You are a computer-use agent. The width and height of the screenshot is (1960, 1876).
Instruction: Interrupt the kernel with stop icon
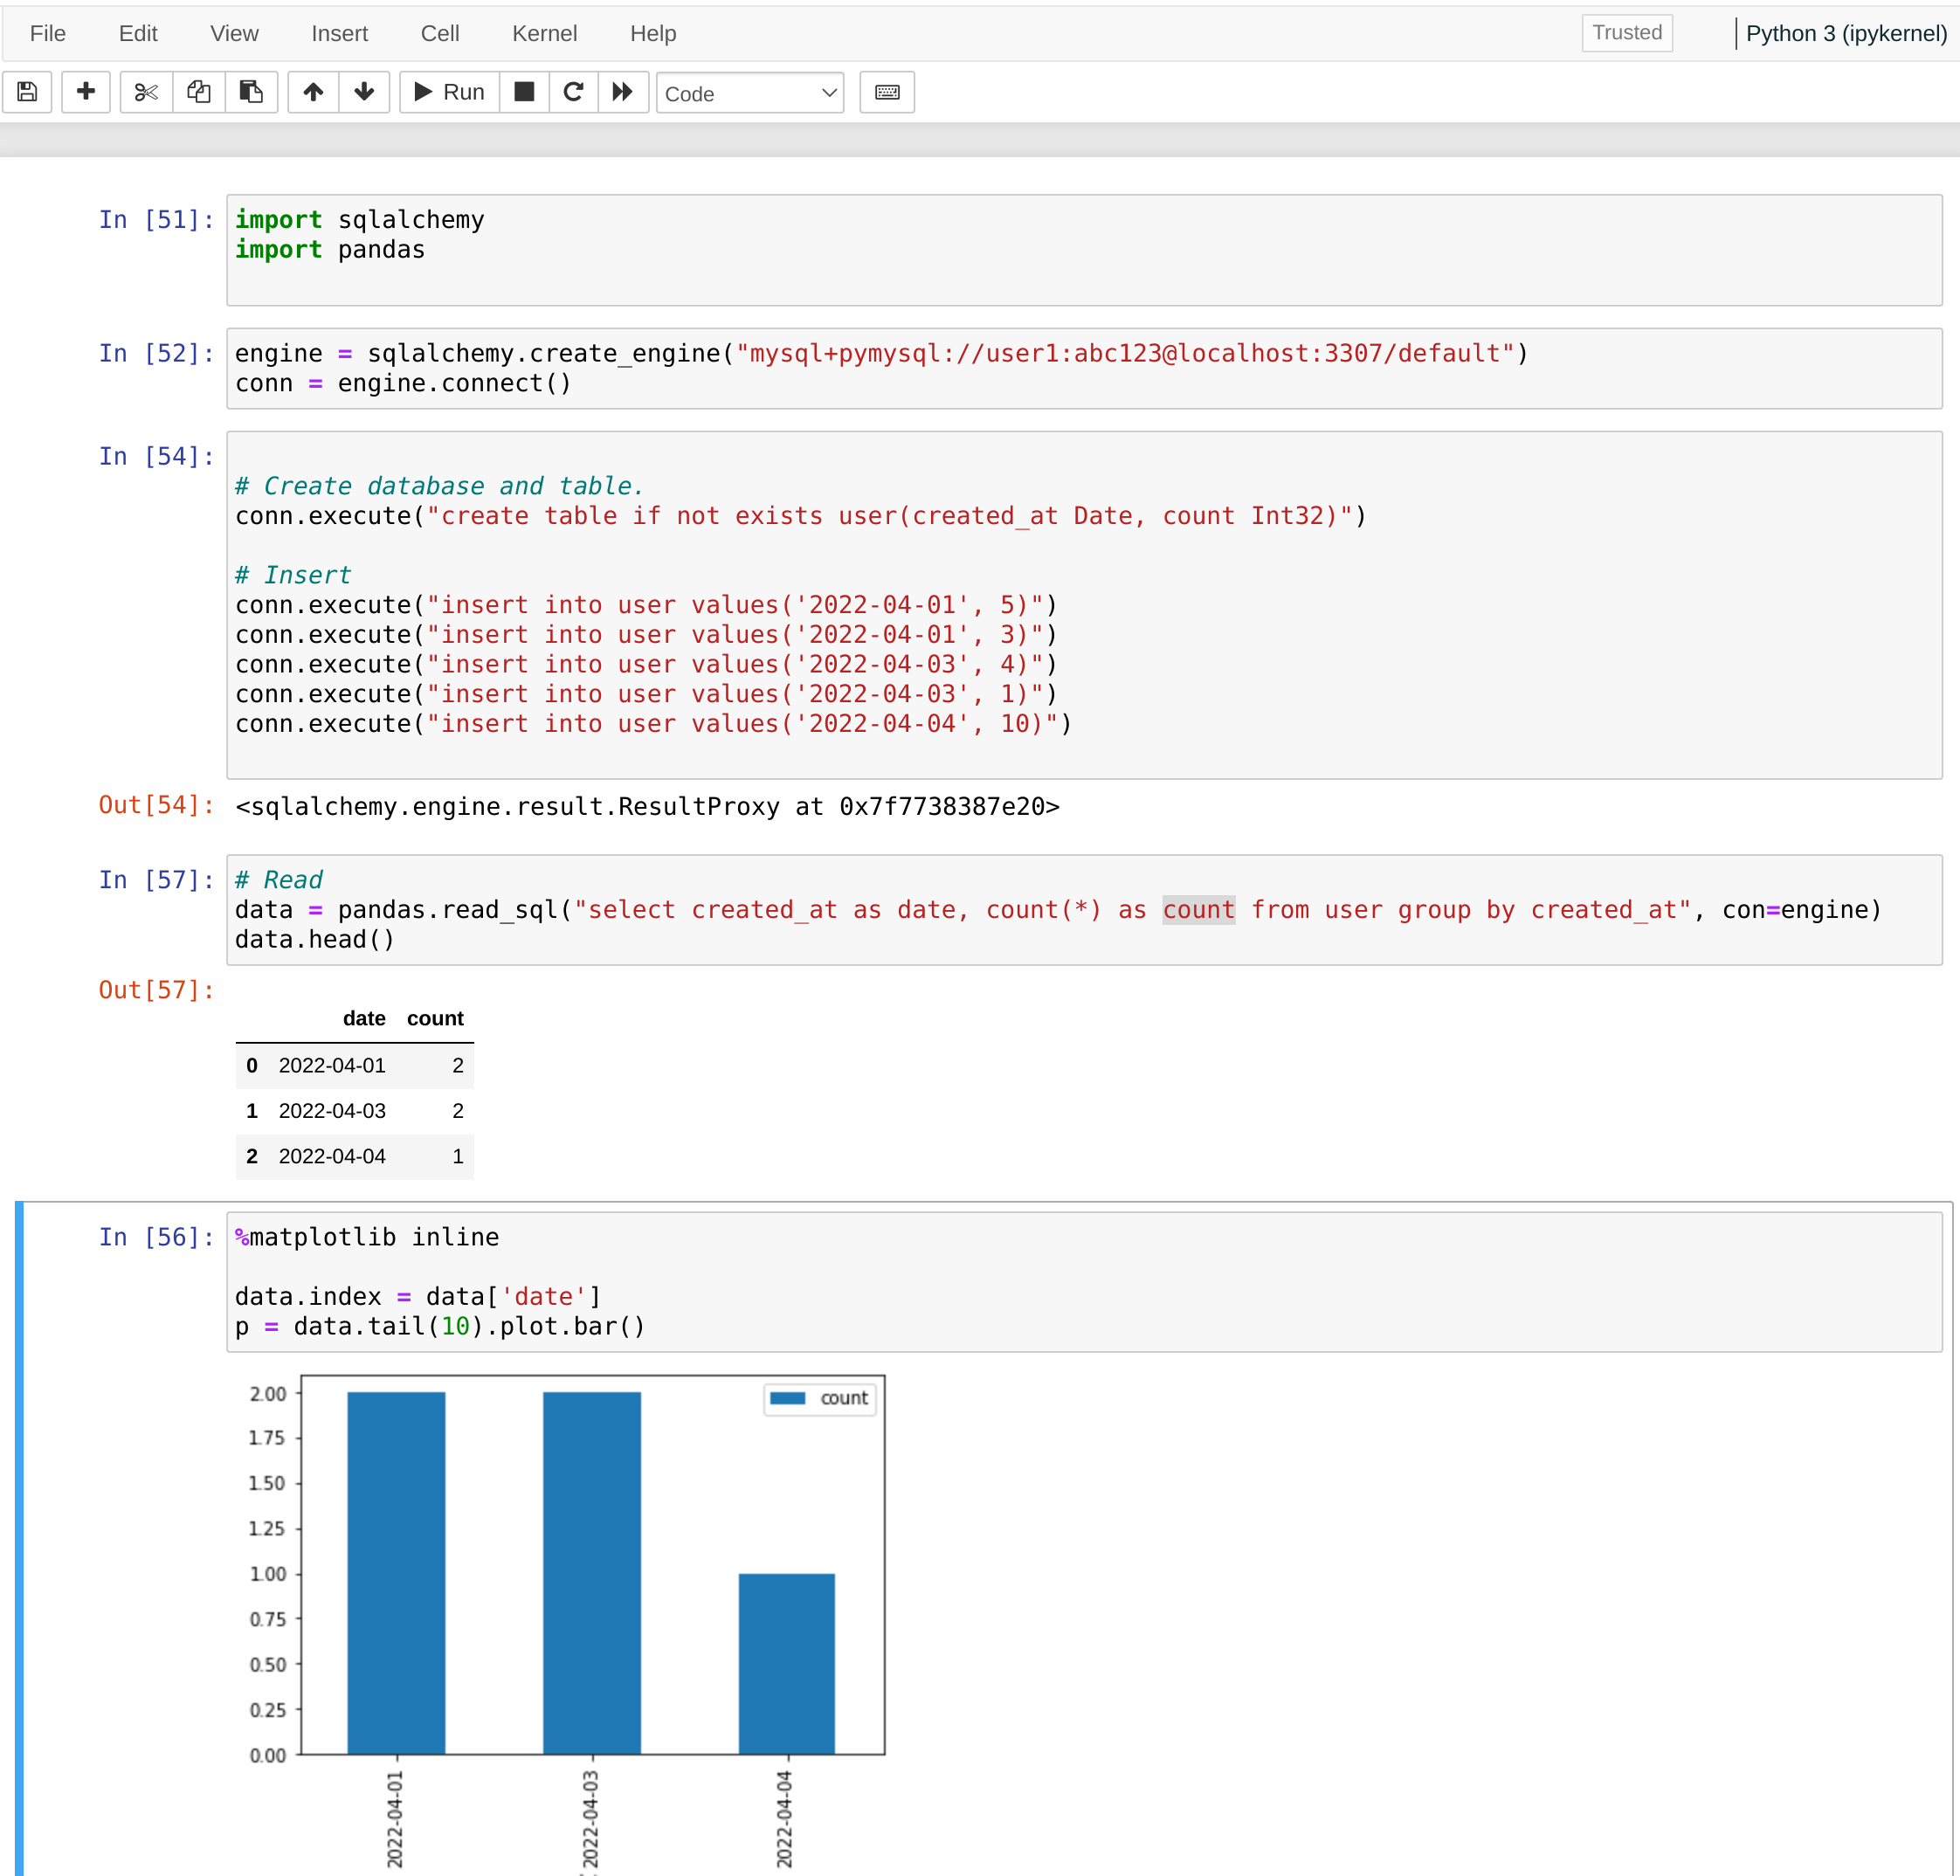pos(524,92)
